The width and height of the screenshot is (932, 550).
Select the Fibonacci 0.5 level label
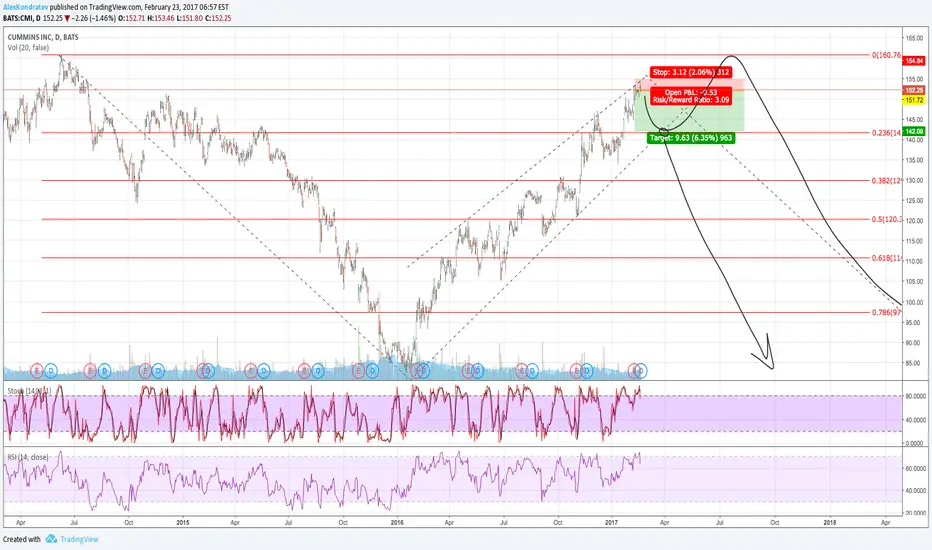click(x=886, y=219)
